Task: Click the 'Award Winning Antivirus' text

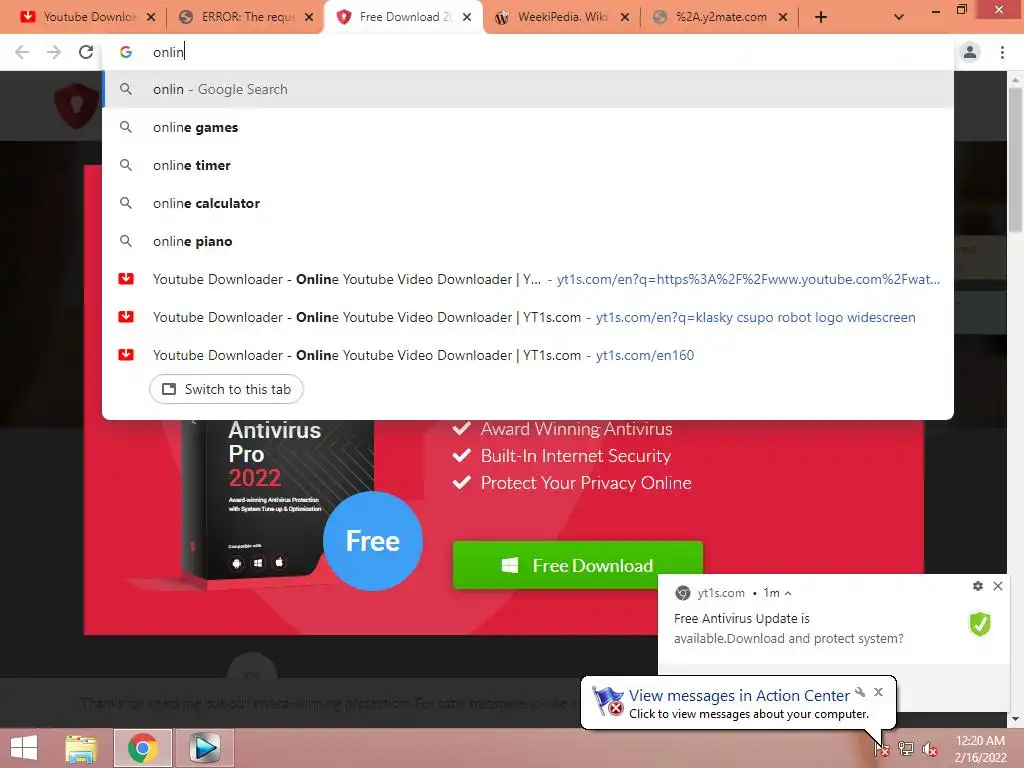Action: 577,429
